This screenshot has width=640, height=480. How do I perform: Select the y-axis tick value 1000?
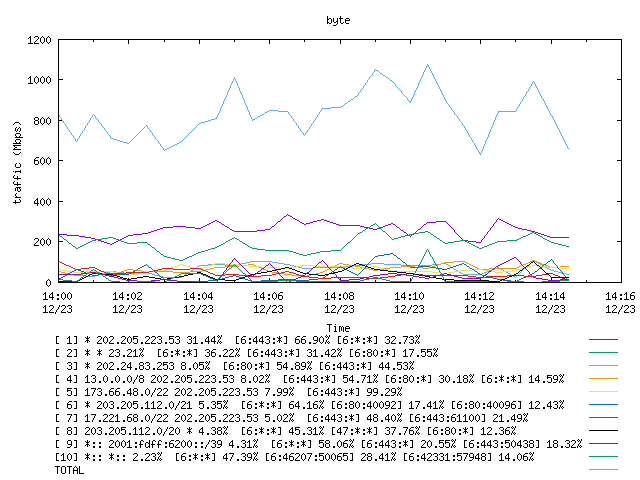pos(39,80)
